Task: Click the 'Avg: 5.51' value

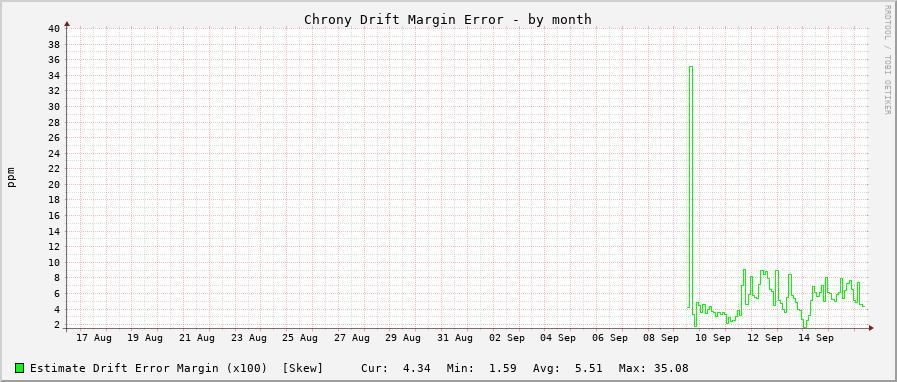Action: 567,368
